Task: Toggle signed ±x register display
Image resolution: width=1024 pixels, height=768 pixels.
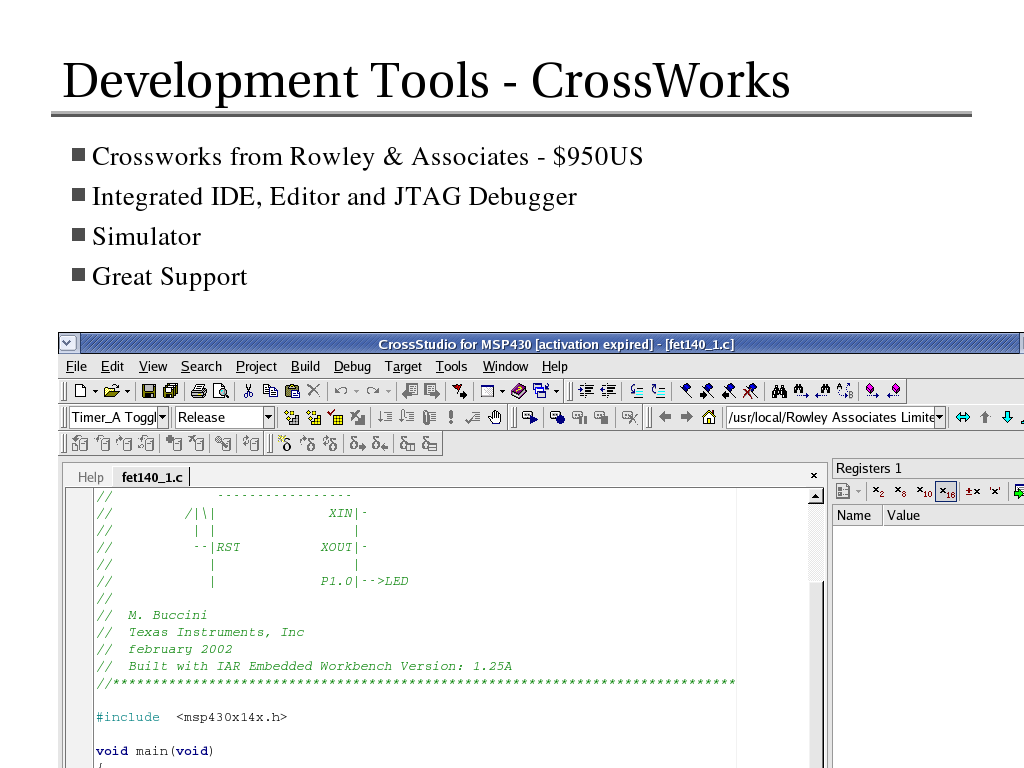Action: point(973,491)
